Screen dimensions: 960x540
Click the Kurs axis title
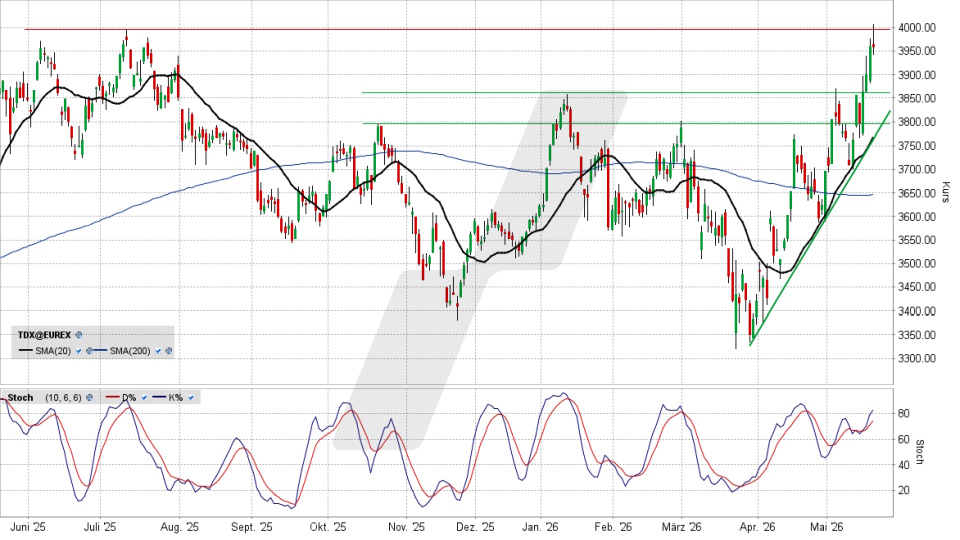coord(946,192)
